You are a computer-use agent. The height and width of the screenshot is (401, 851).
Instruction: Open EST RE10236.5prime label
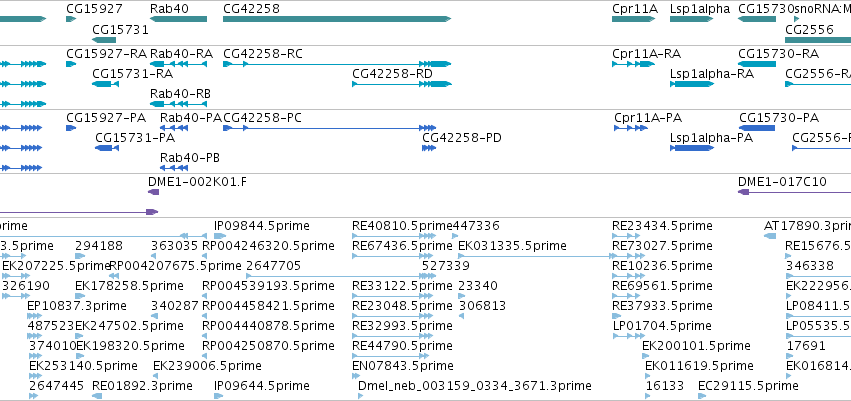tap(662, 266)
